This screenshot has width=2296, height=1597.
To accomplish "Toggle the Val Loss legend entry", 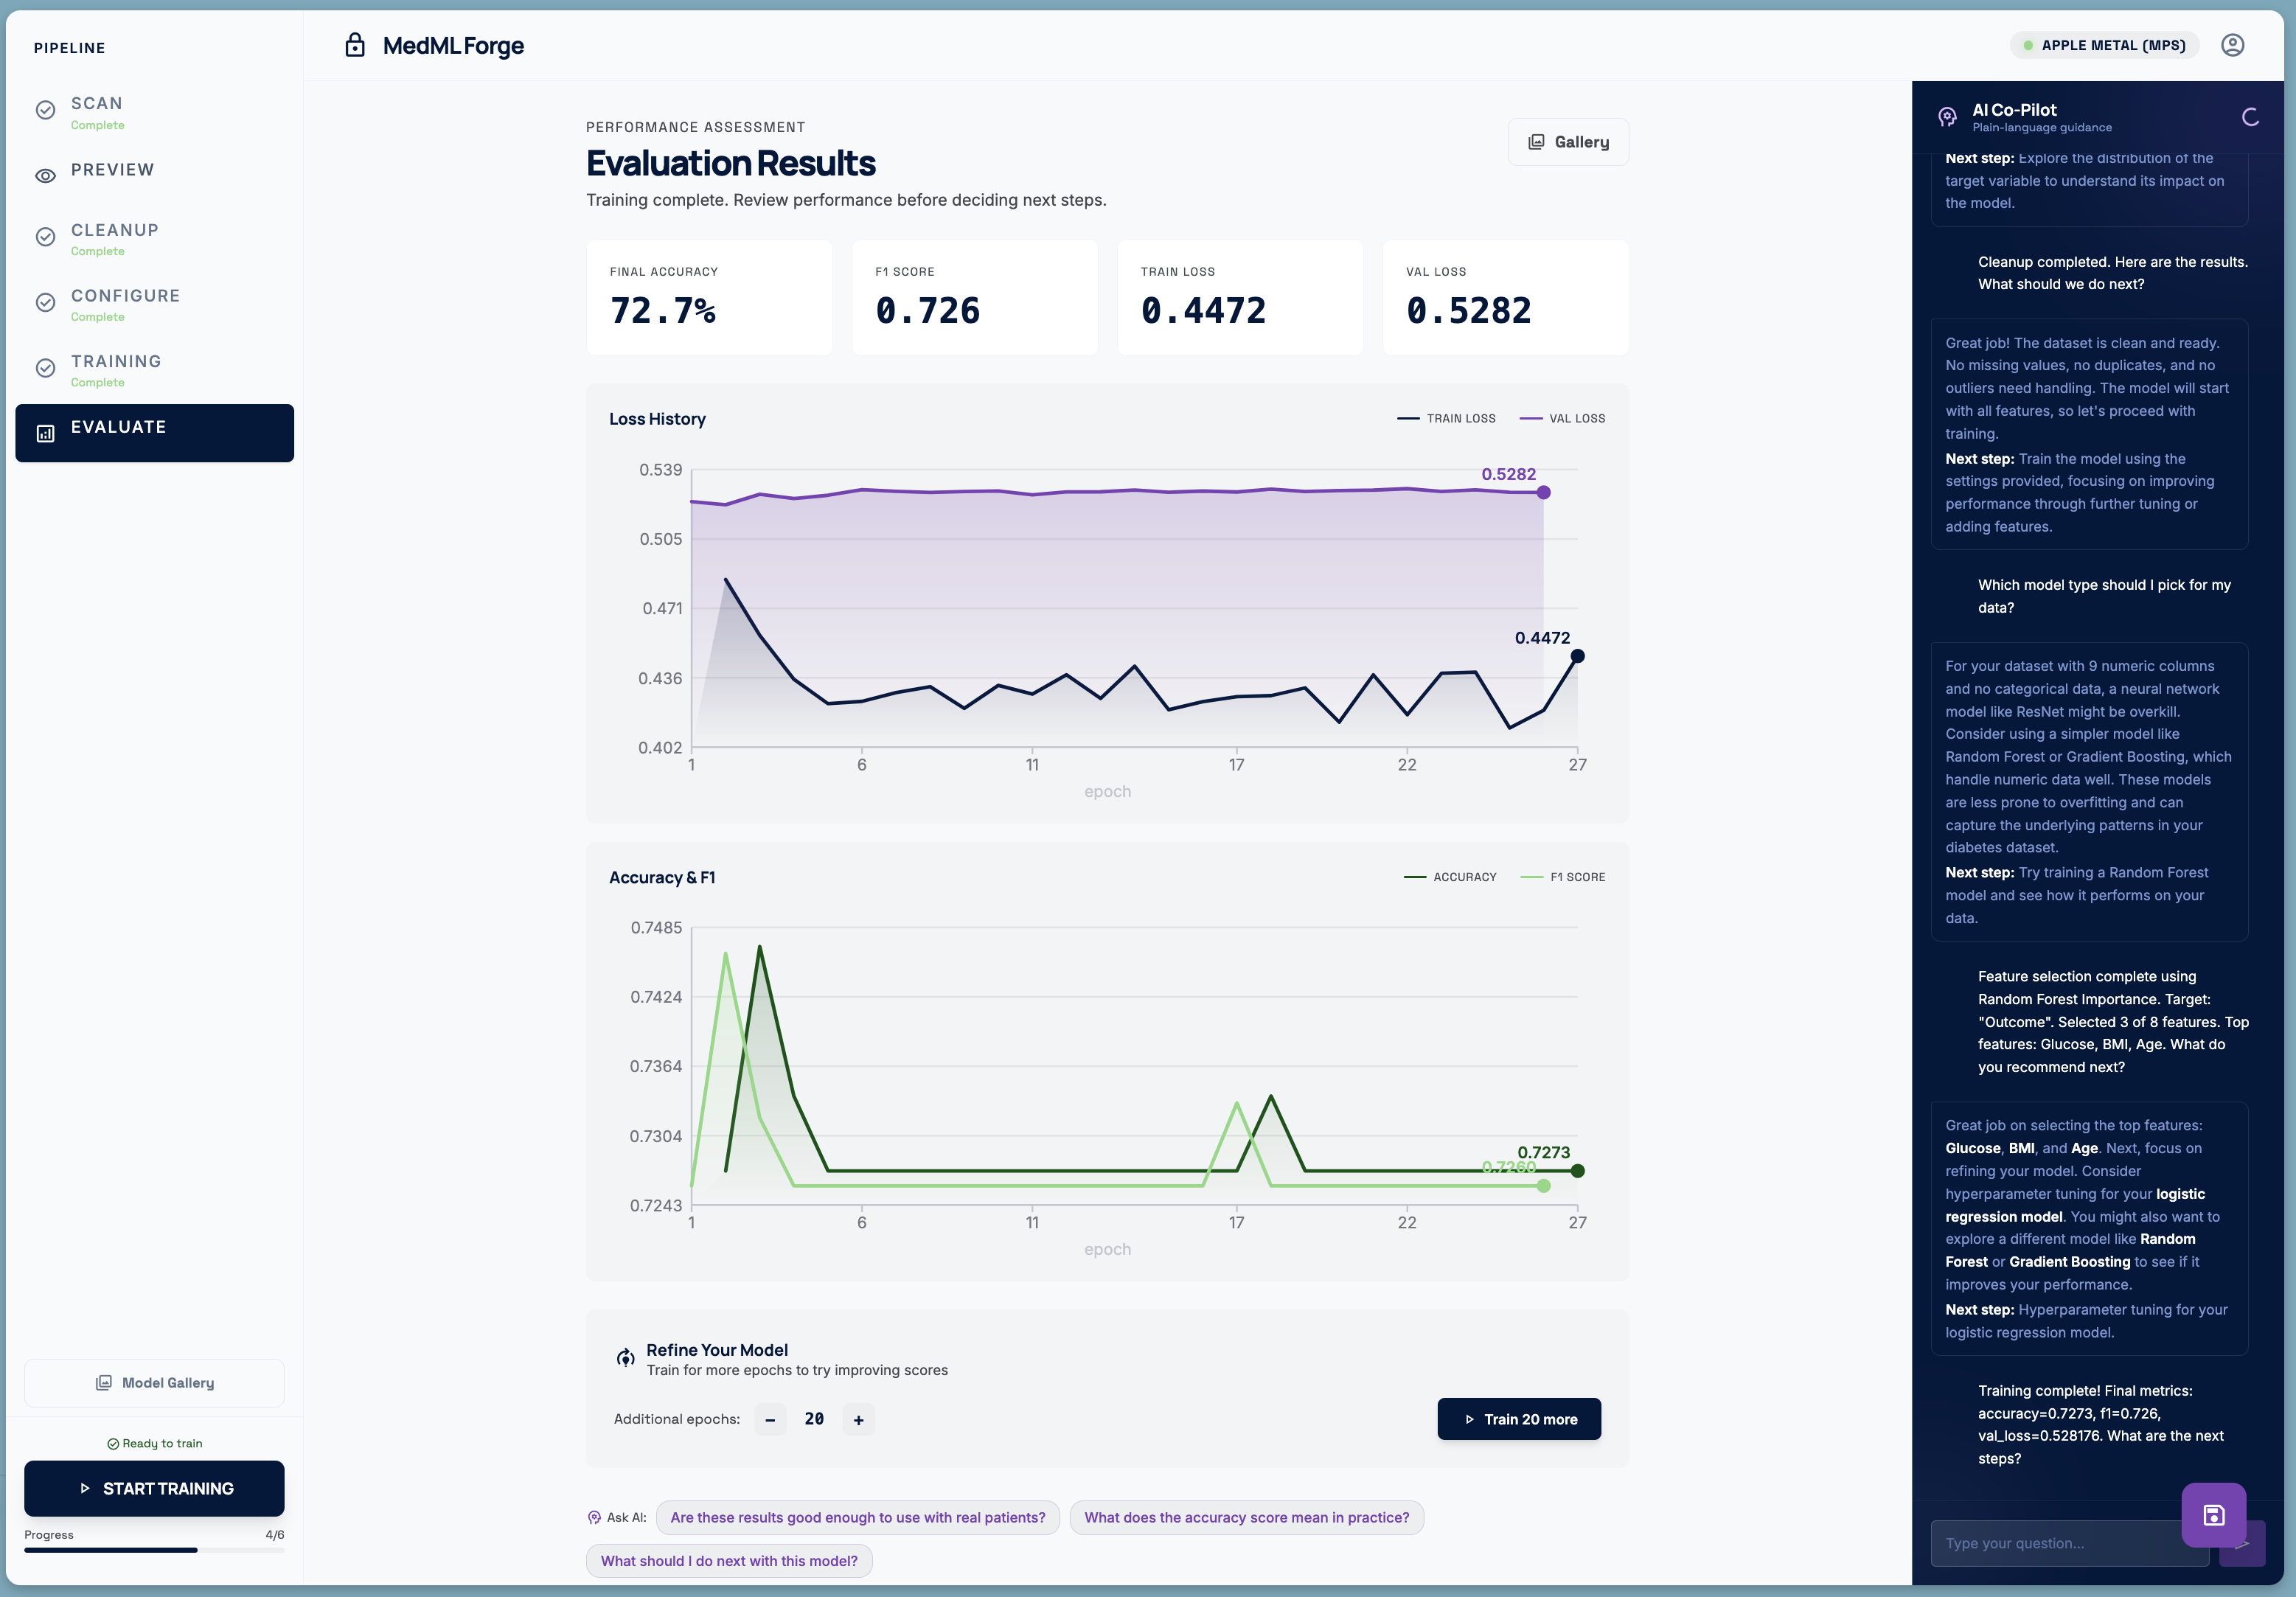I will (1562, 418).
